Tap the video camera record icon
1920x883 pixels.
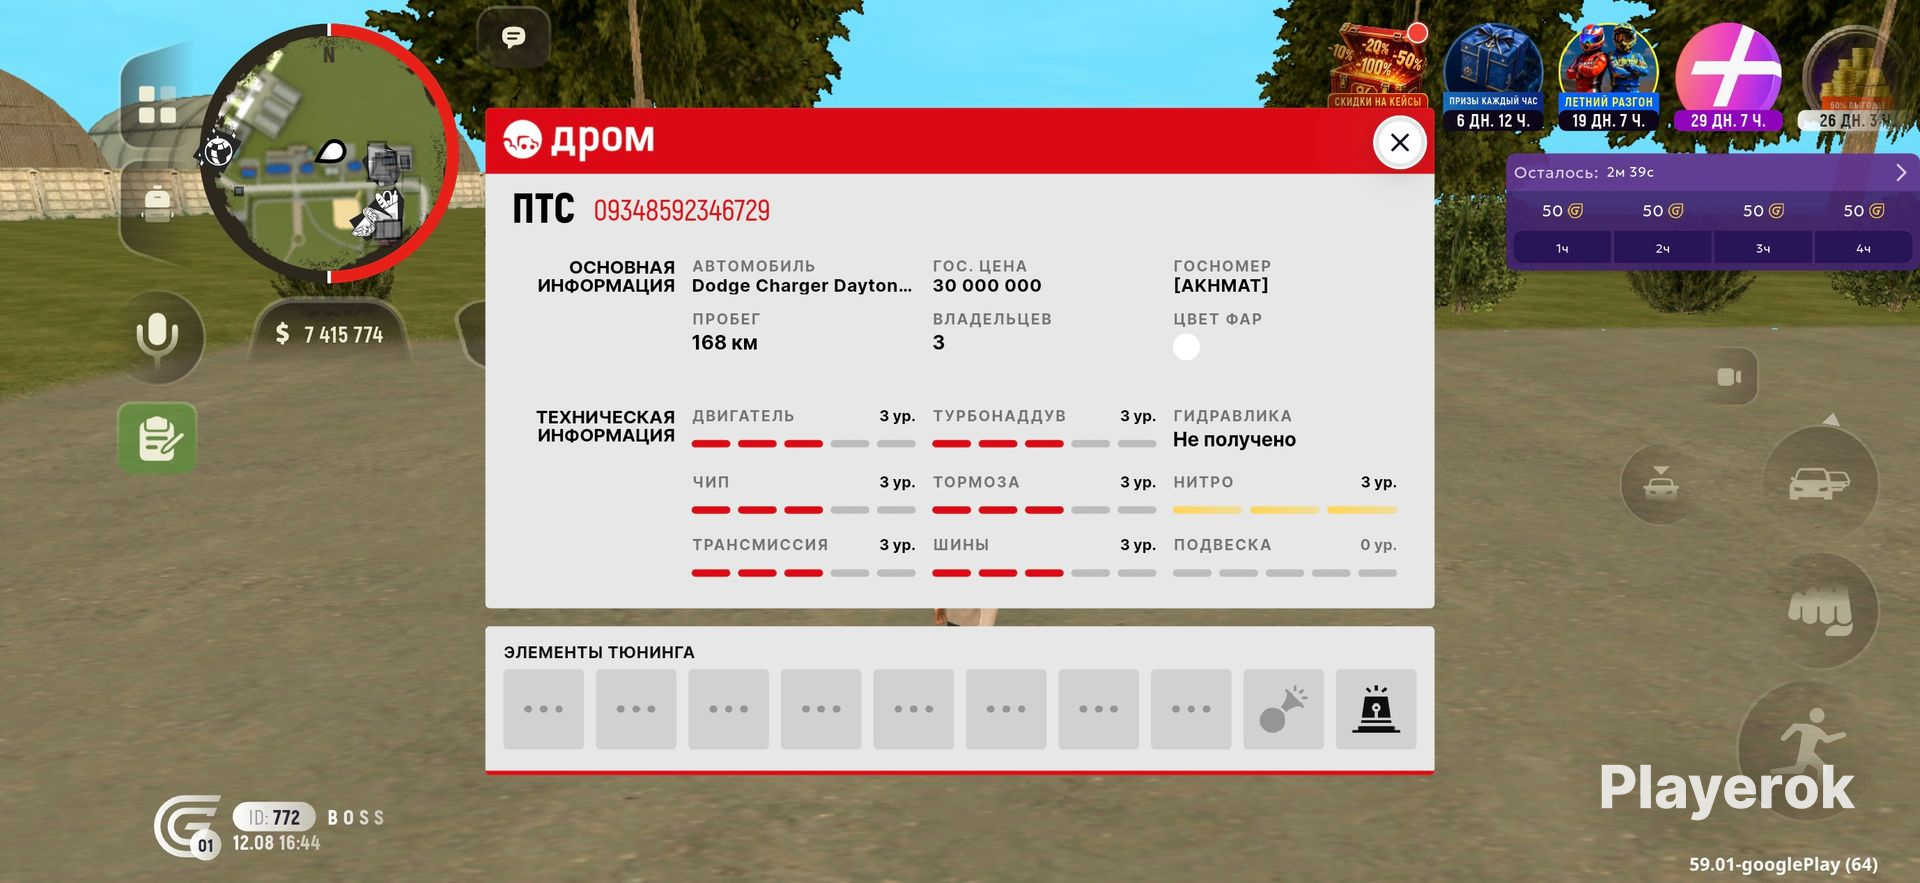(x=1729, y=376)
